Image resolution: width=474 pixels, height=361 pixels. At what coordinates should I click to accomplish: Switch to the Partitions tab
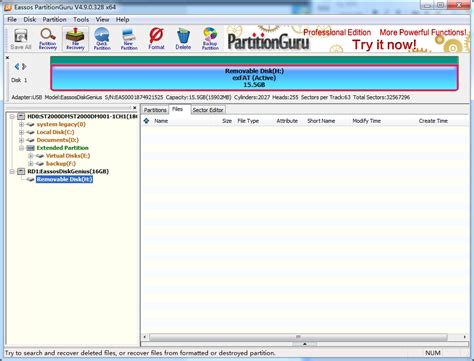pos(155,110)
